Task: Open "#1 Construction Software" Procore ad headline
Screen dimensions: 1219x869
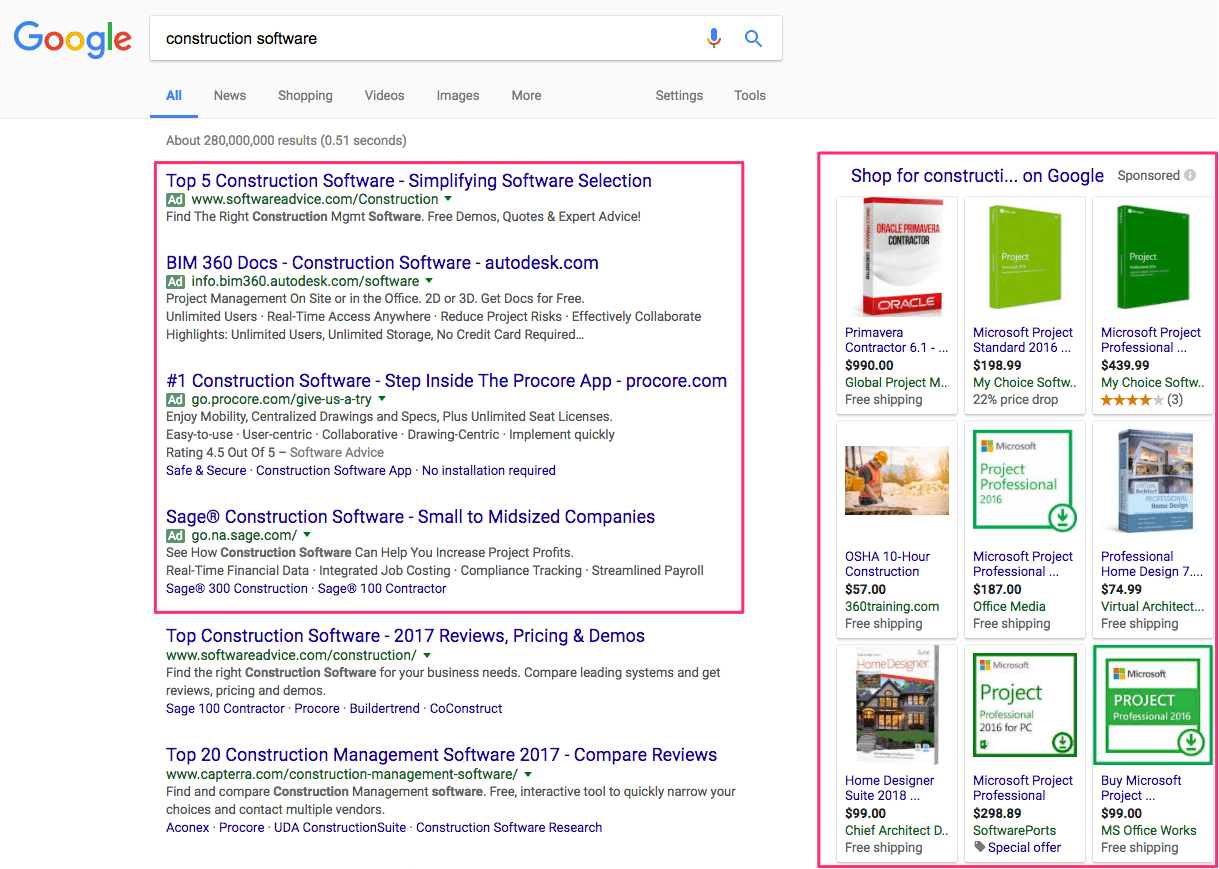Action: click(x=446, y=381)
